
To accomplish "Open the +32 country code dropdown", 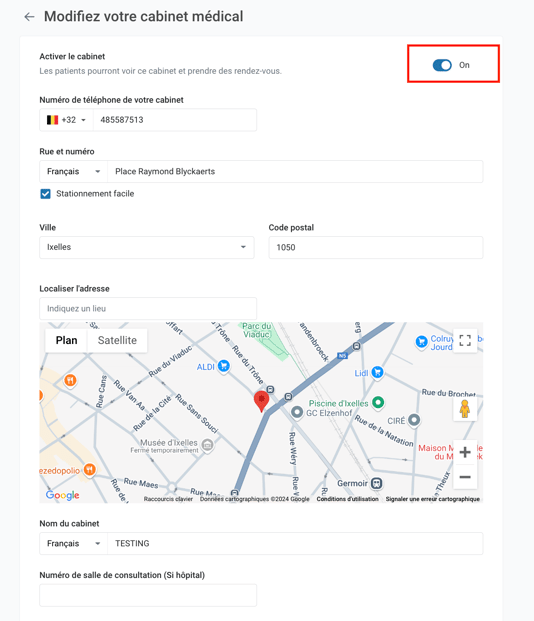I will 66,120.
